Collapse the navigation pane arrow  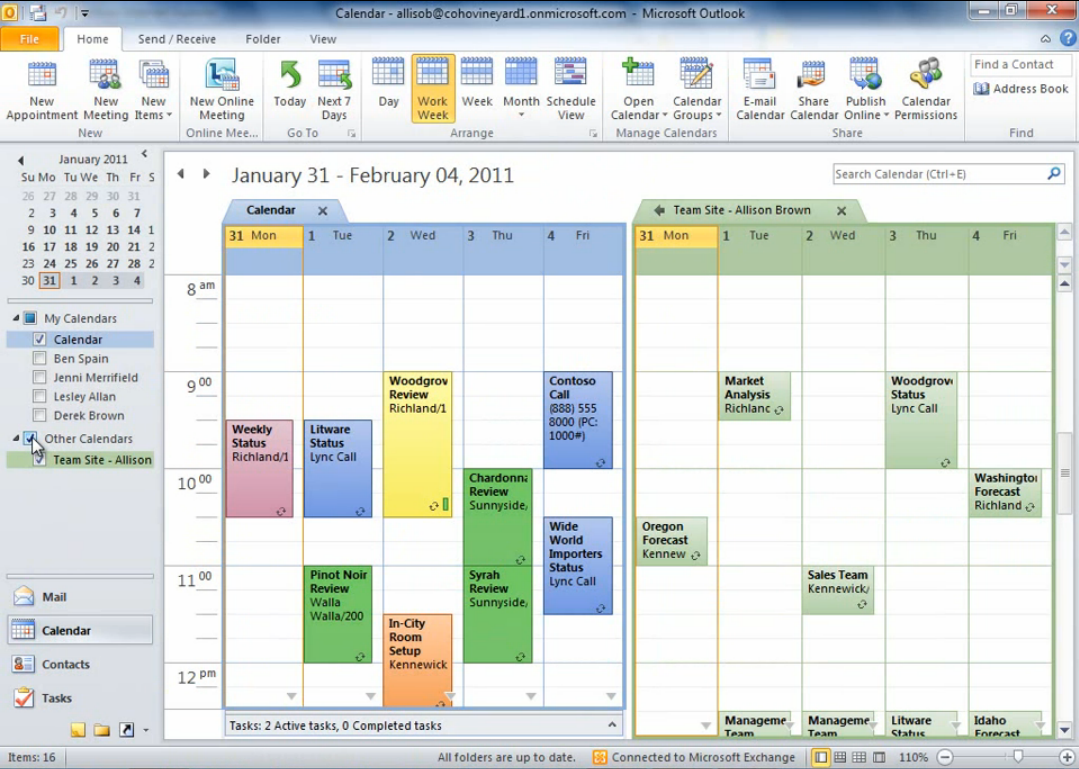(145, 154)
